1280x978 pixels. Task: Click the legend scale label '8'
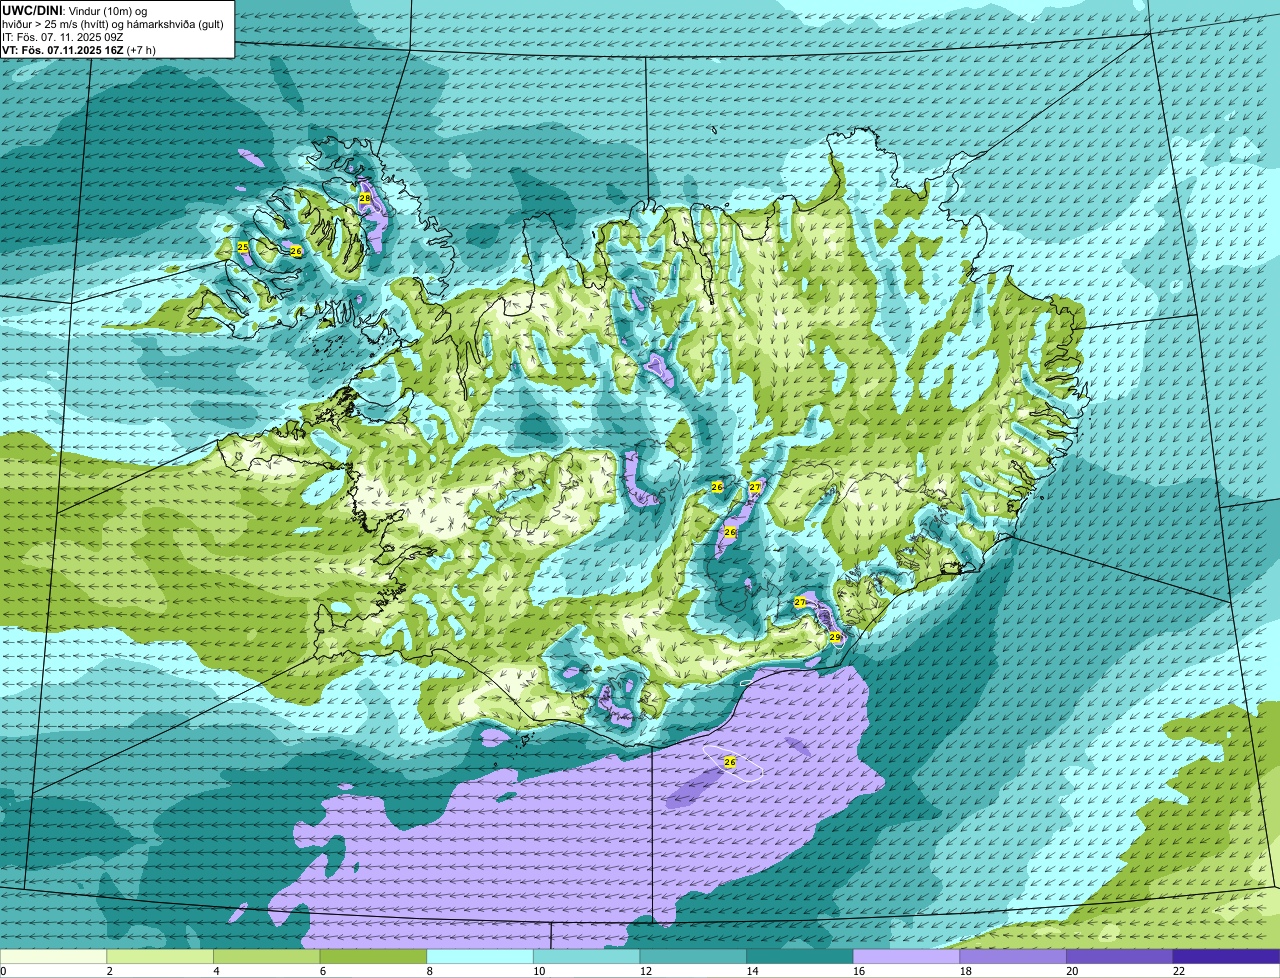[429, 971]
